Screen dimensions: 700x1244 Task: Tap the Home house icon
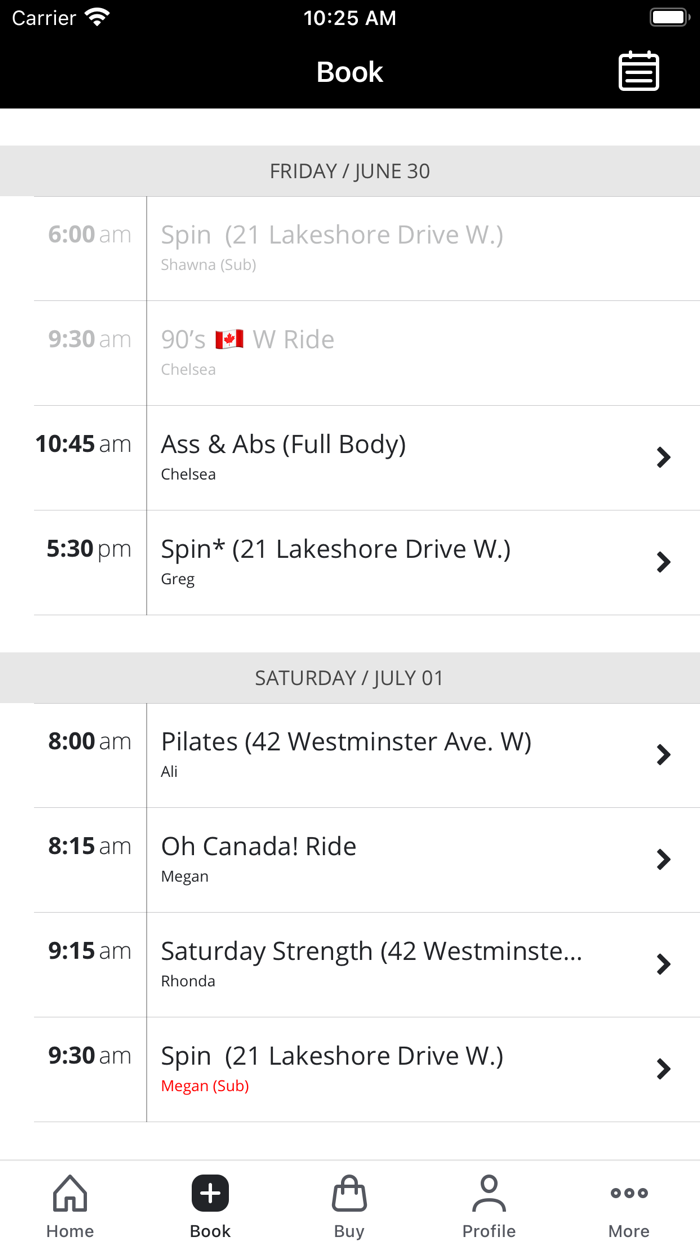coord(70,1193)
